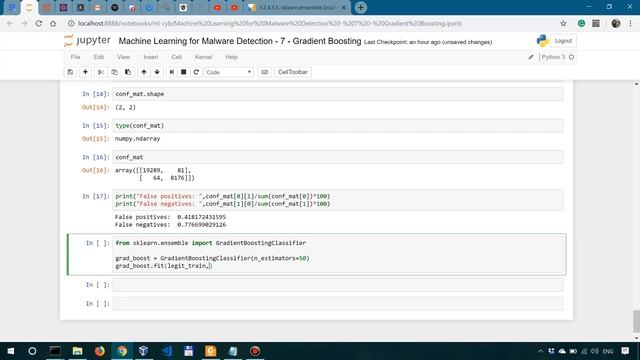Image resolution: width=640 pixels, height=360 pixels.
Task: Open the Kernel menu
Action: pos(203,57)
